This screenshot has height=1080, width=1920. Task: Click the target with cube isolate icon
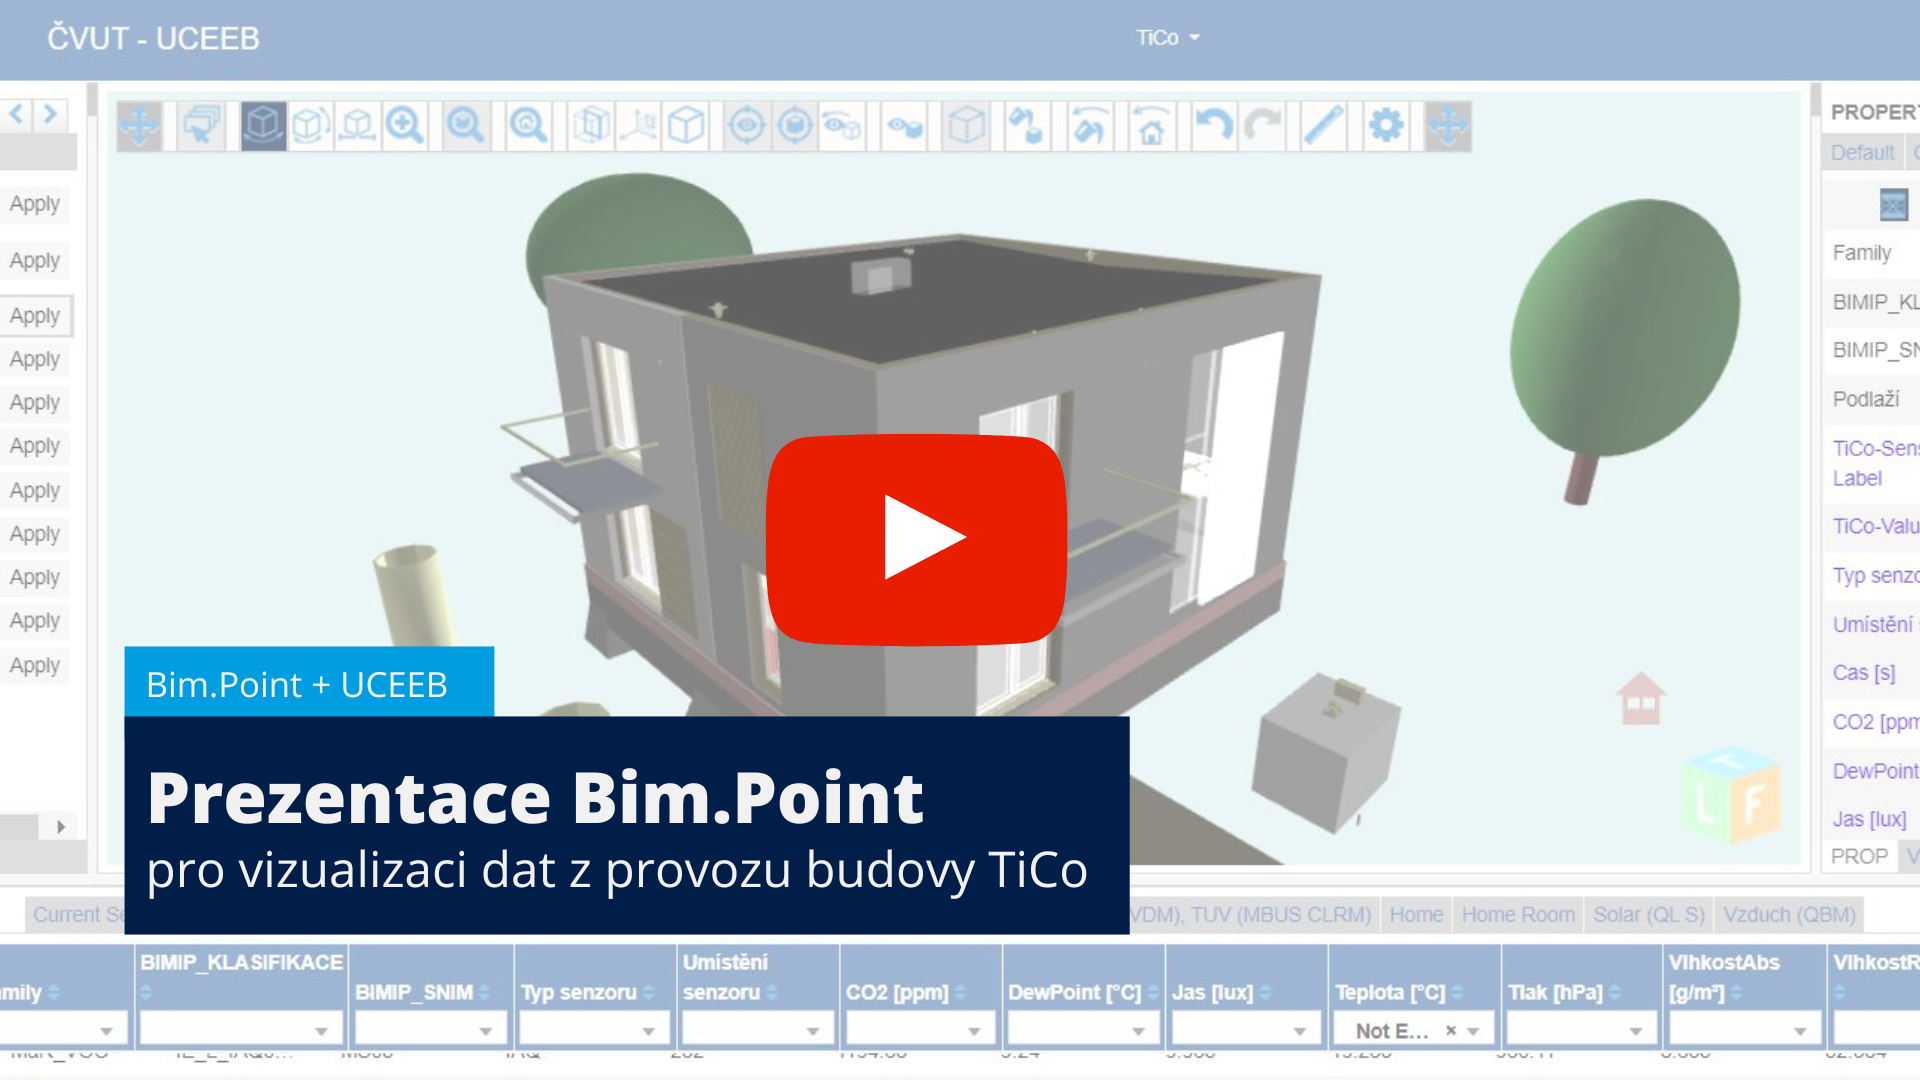795,126
